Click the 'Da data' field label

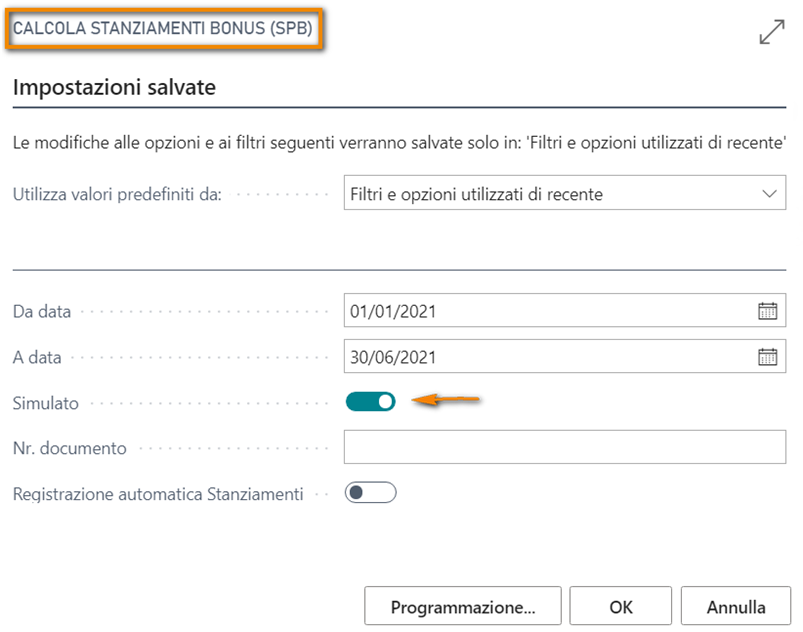(x=42, y=311)
